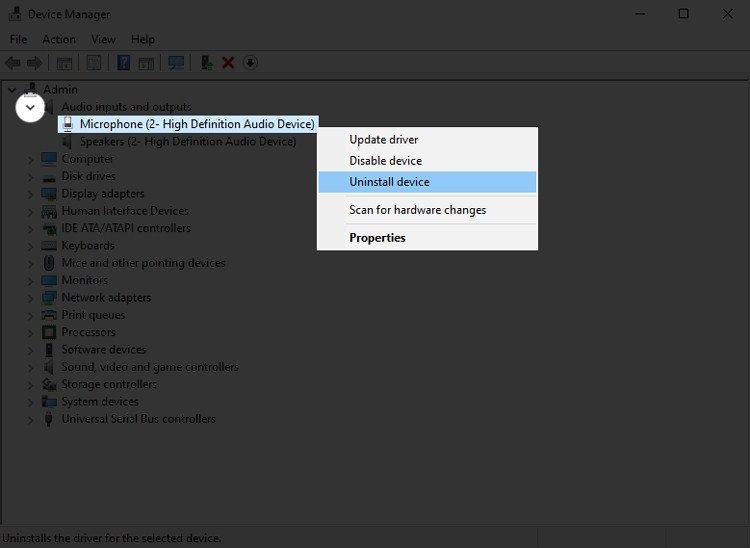Expand the Universal Serial Bus controllers node

point(30,419)
